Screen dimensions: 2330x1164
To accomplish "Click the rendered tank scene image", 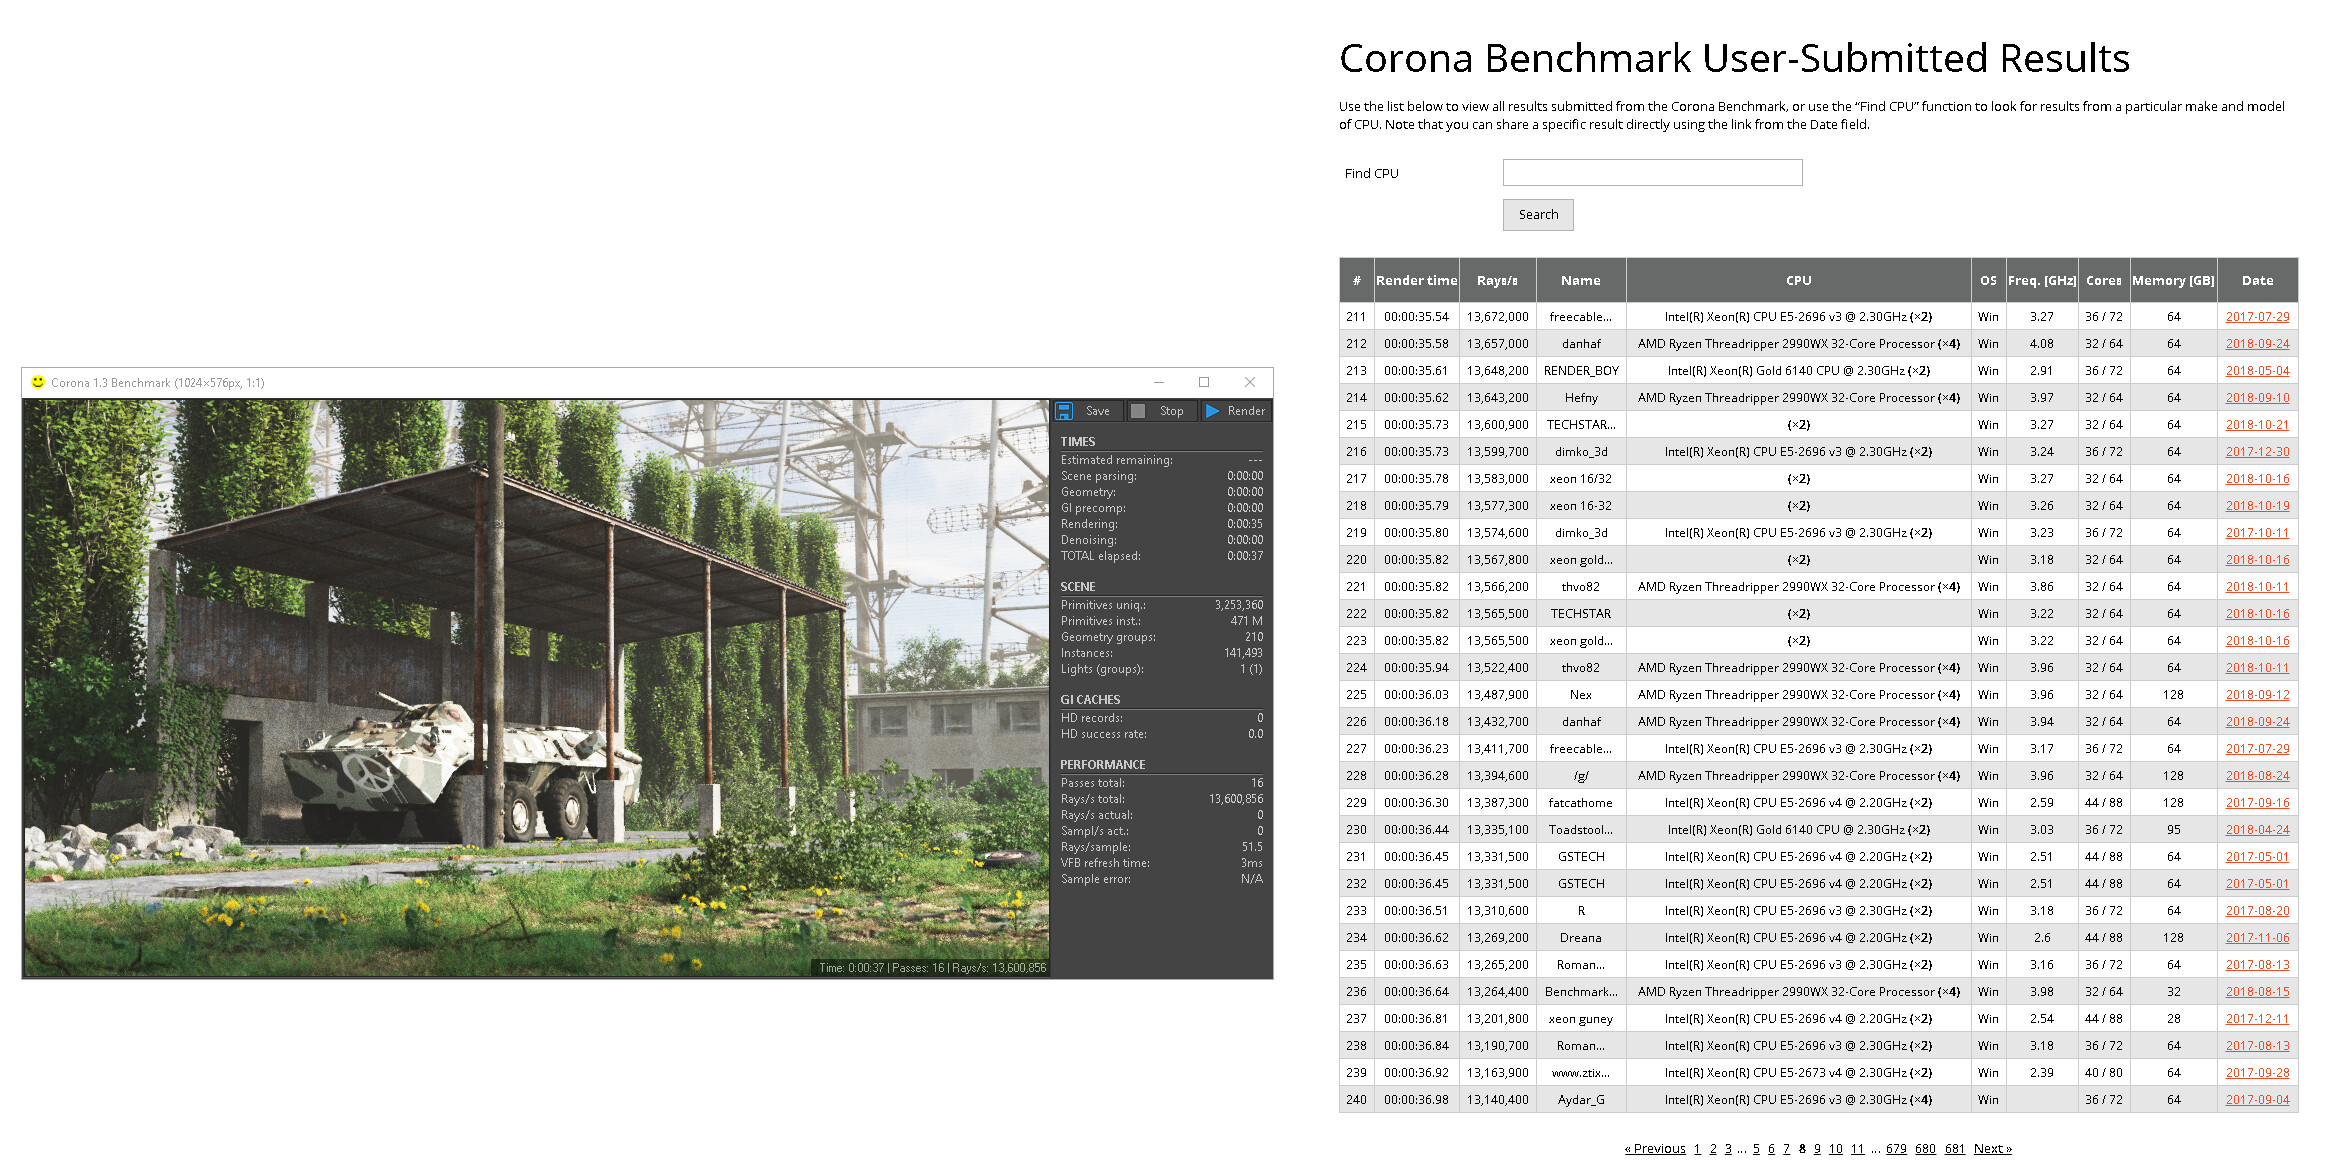I will point(537,688).
